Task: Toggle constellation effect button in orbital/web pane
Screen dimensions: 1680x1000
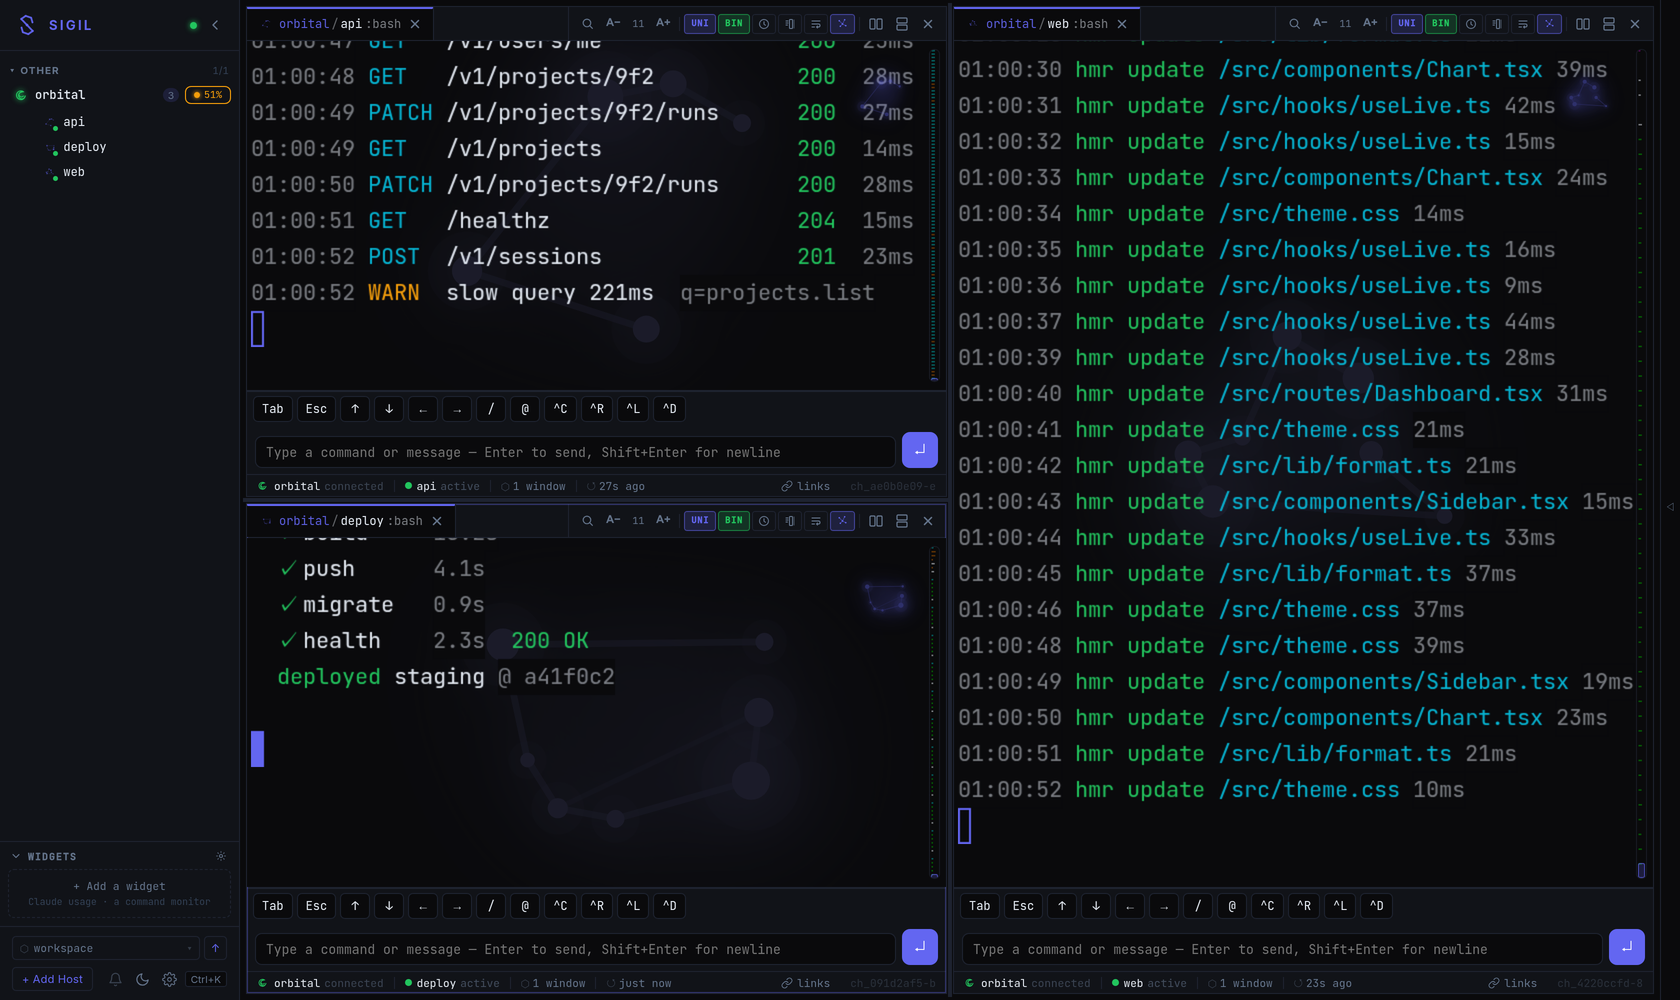Action: point(1550,24)
